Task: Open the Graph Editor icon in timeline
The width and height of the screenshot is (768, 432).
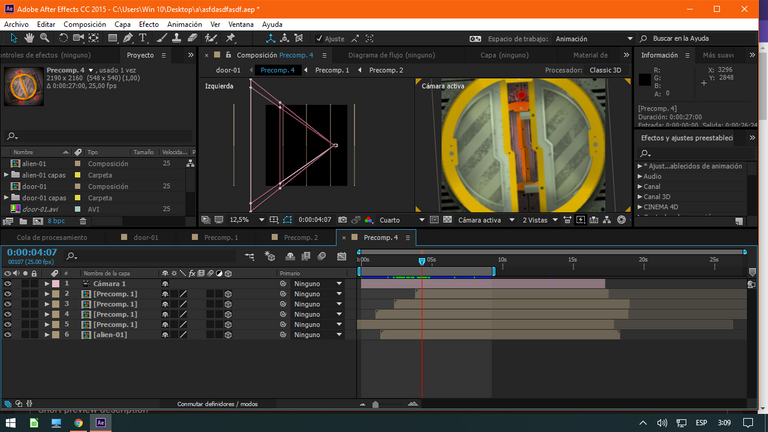Action: pos(341,256)
